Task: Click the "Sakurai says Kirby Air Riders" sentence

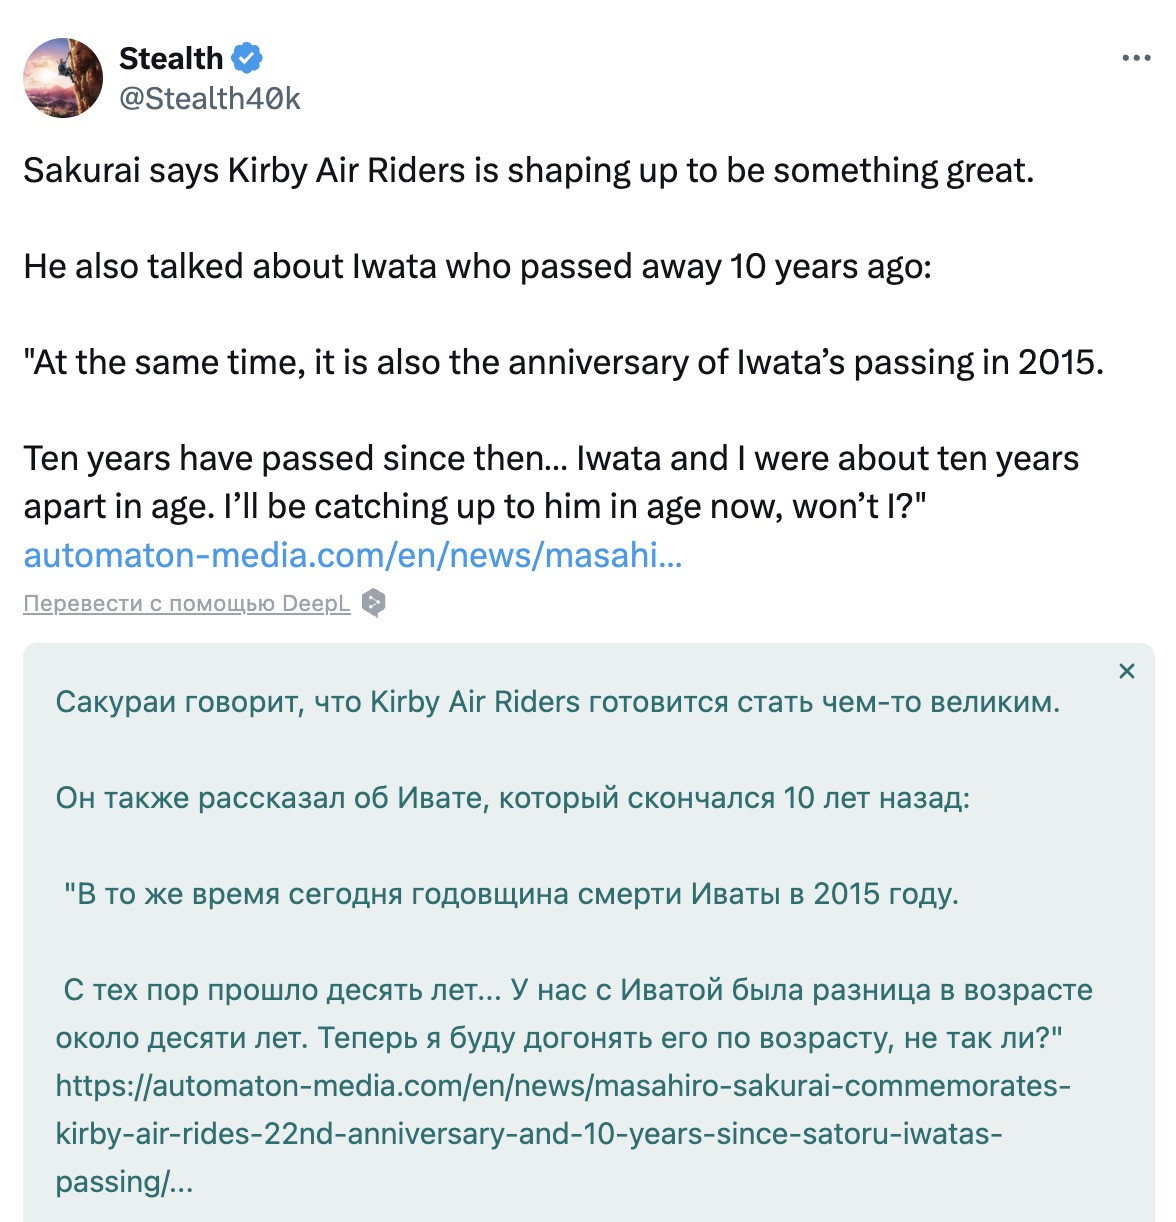Action: (x=528, y=171)
